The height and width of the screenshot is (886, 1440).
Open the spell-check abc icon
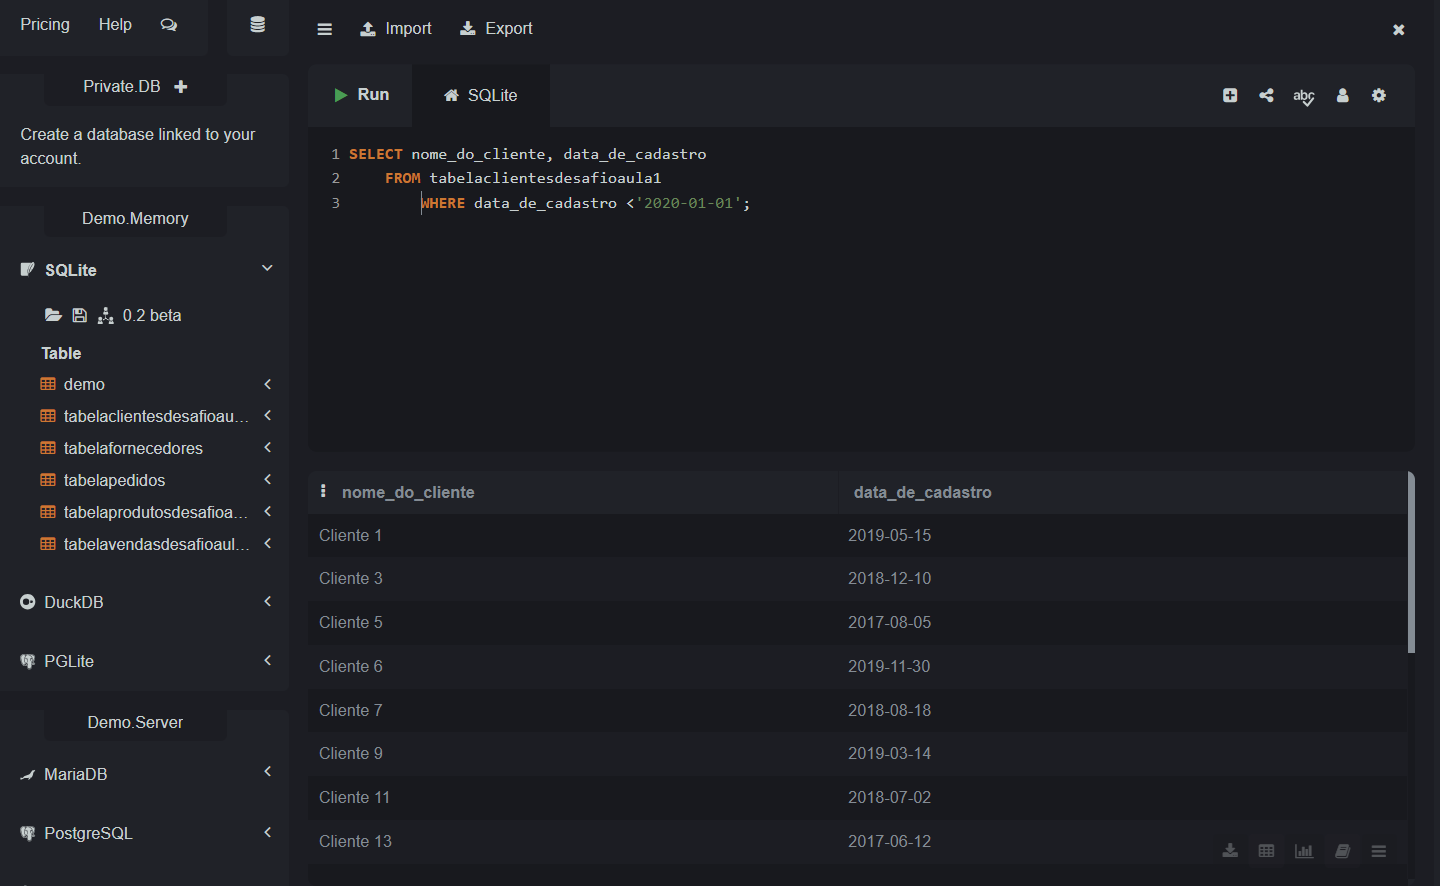pyautogui.click(x=1303, y=96)
